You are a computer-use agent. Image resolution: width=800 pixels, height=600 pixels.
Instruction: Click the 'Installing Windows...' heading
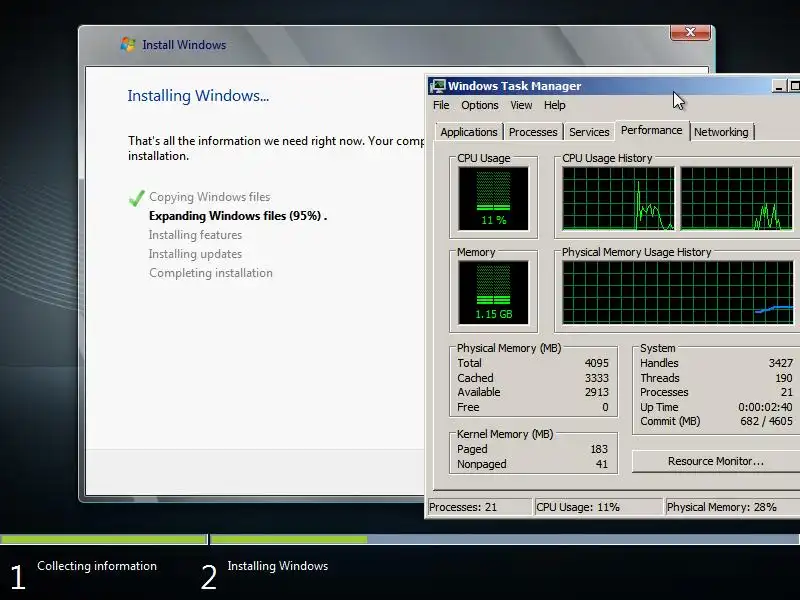tap(198, 96)
